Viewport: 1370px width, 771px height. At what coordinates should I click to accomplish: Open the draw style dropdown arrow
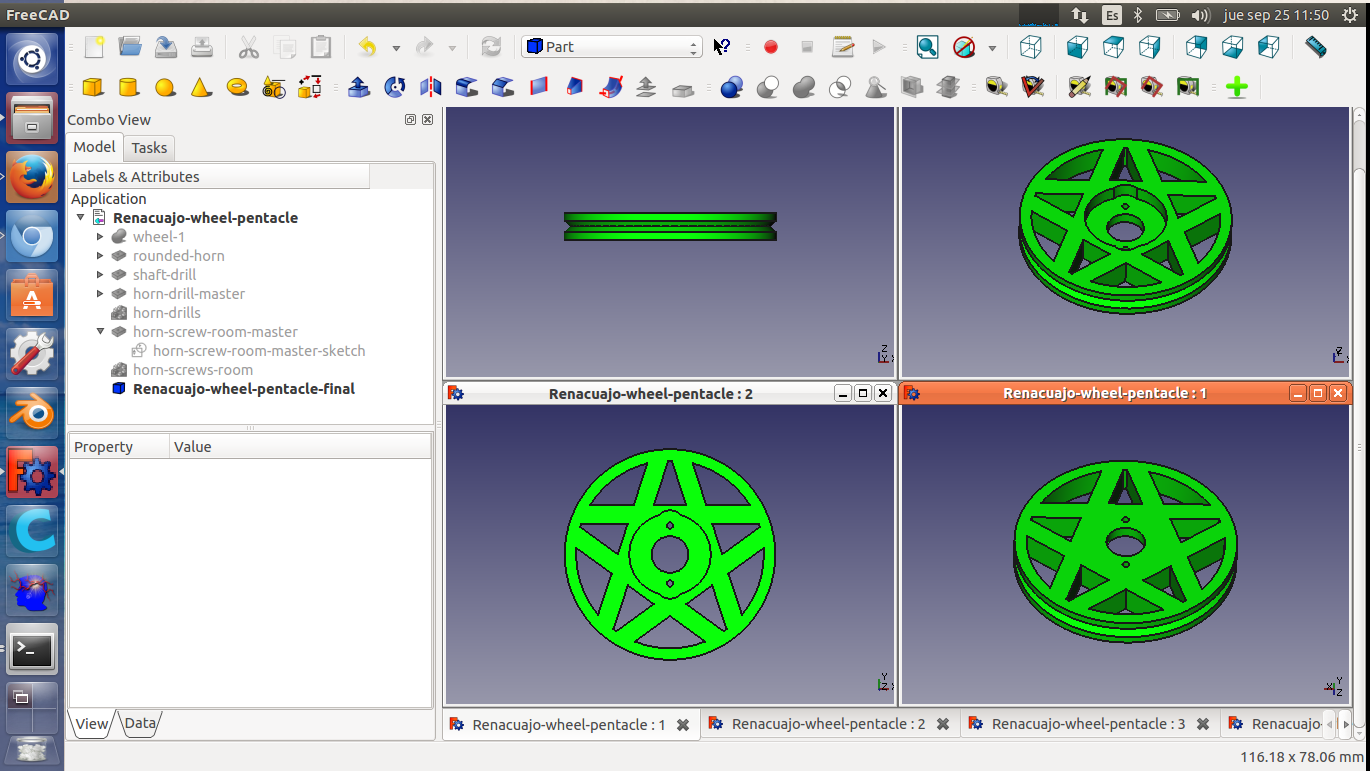click(992, 48)
